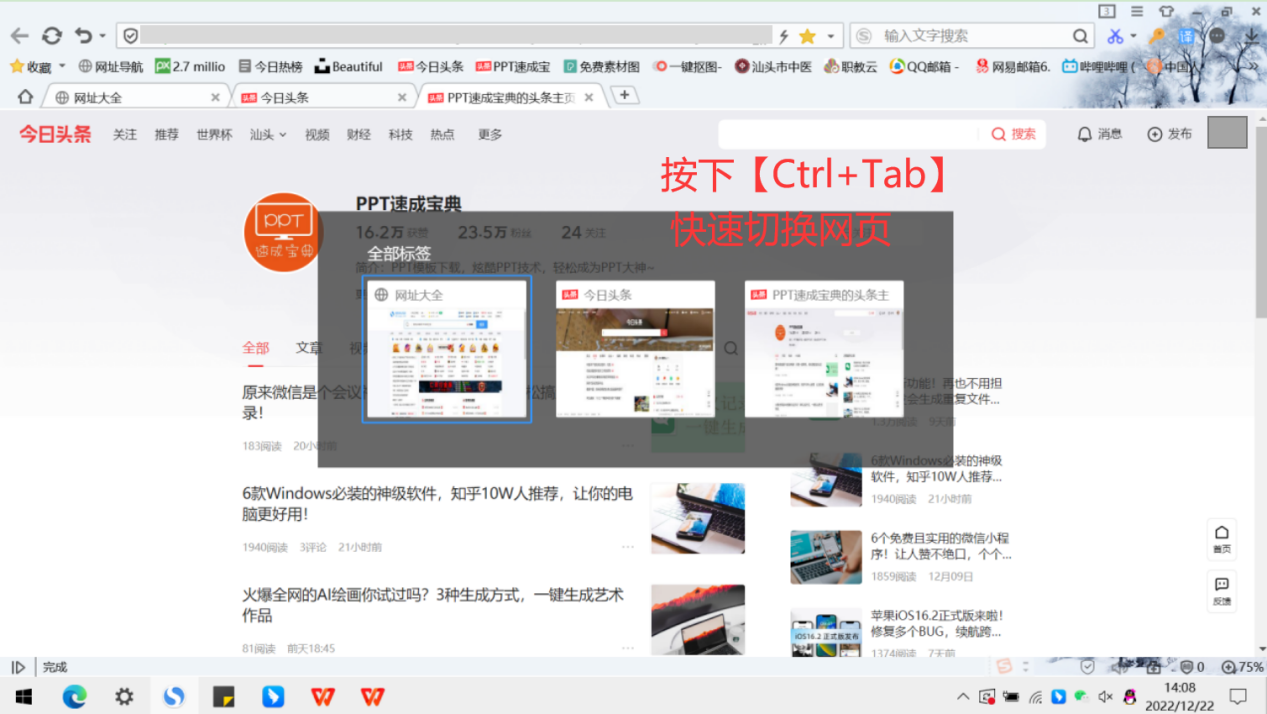Click the star bookmark icon in address bar
Viewport: 1267px width, 714px height.
(807, 36)
